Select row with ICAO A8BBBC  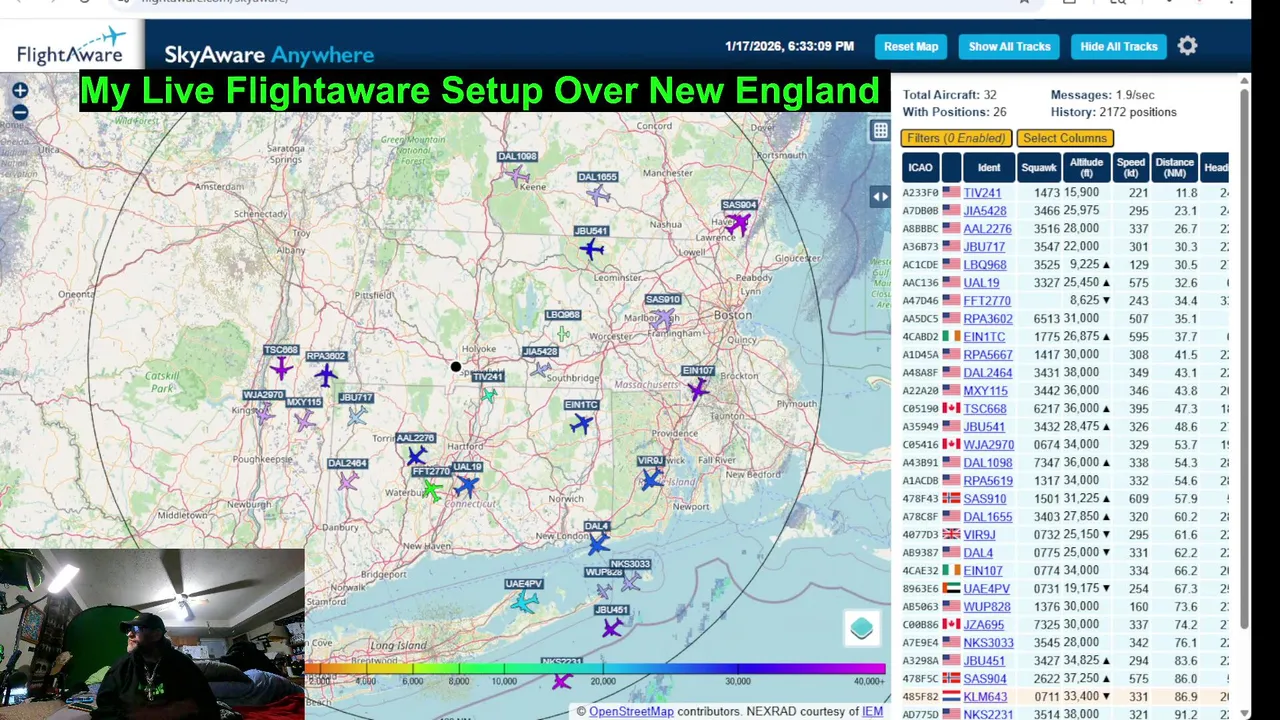tap(1065, 229)
